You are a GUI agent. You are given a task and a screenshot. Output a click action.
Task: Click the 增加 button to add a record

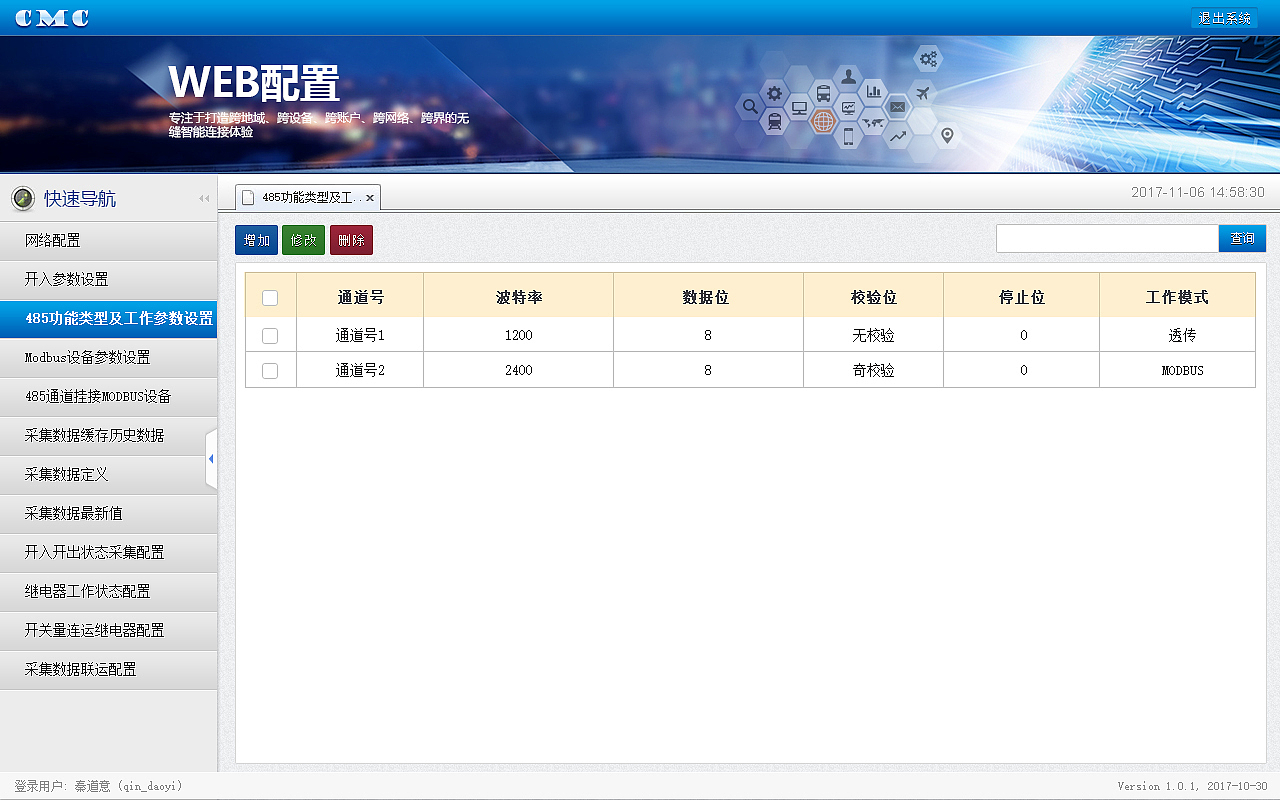(x=256, y=239)
